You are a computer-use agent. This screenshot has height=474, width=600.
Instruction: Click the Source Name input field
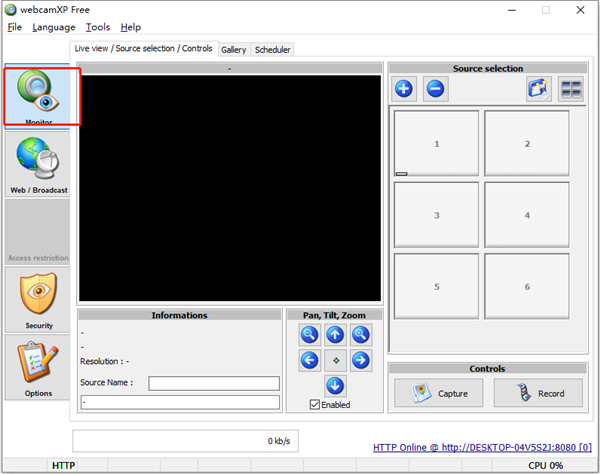pyautogui.click(x=214, y=383)
